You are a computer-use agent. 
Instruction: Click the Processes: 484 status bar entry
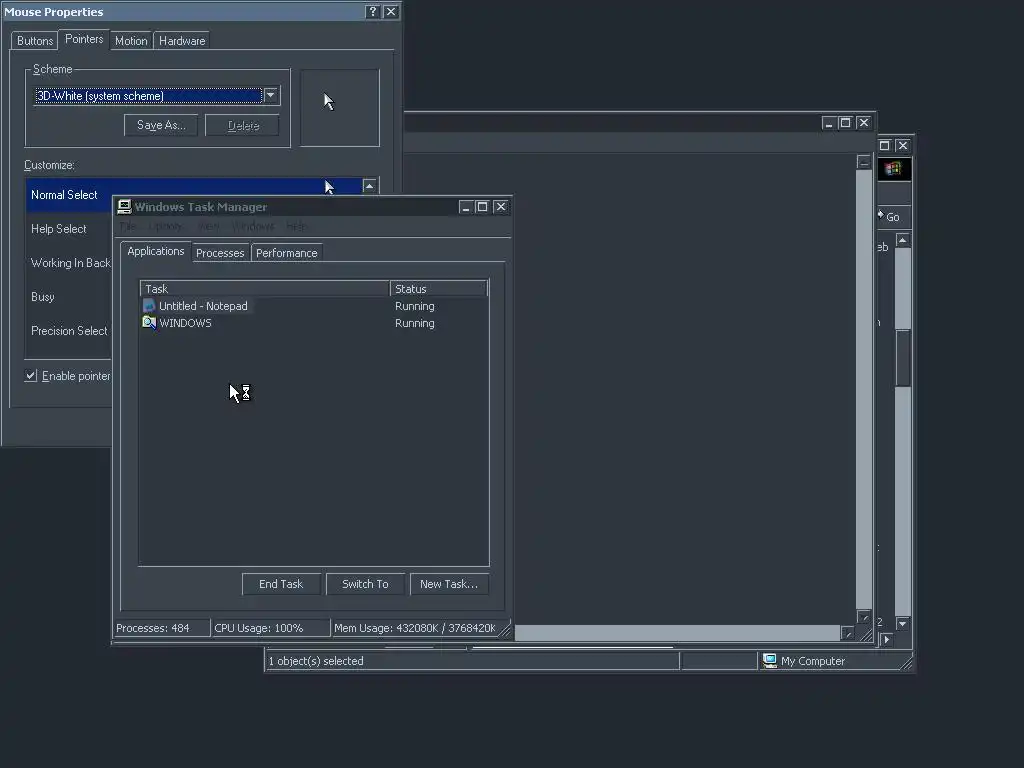[x=161, y=628]
